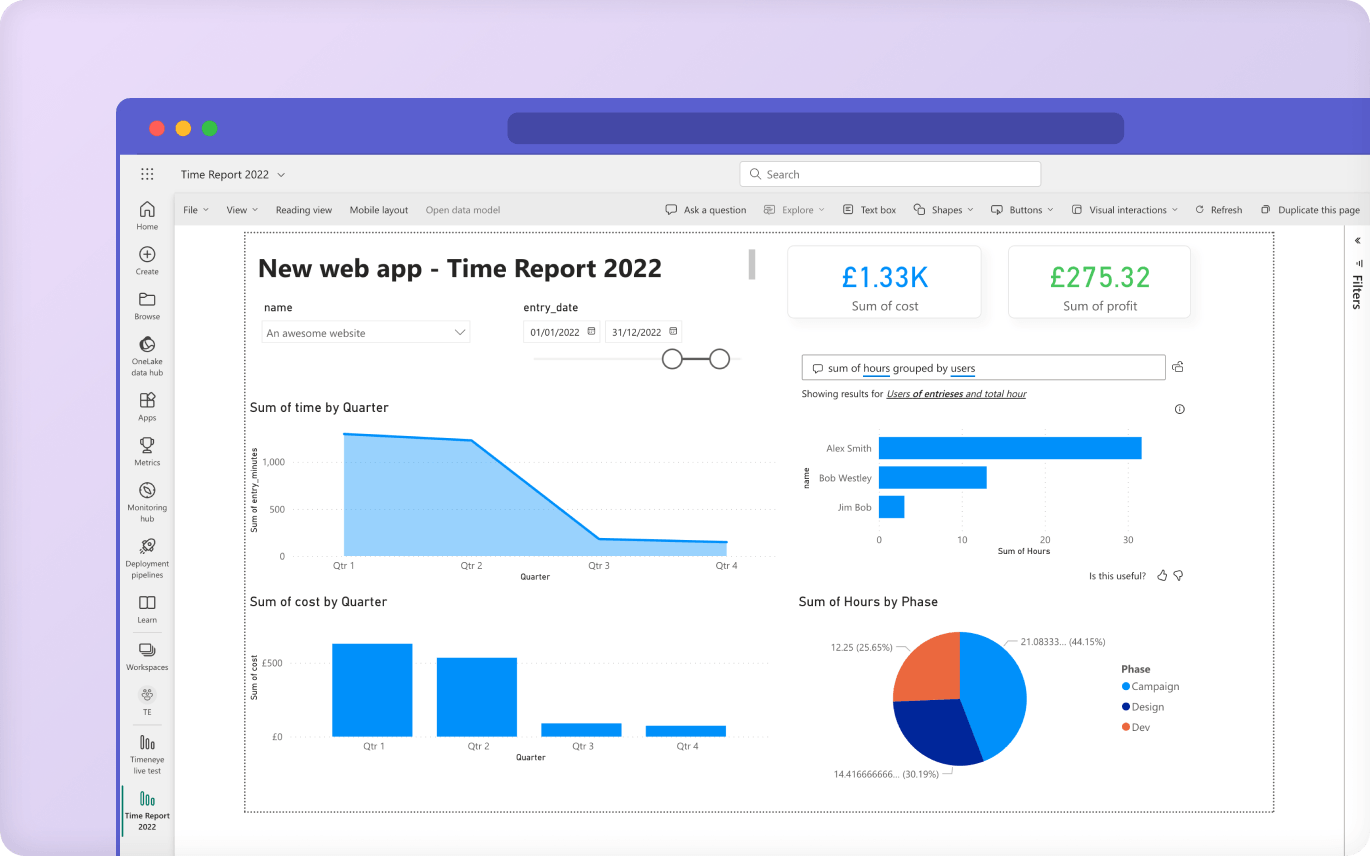This screenshot has width=1370, height=856.
Task: Expand Time Report 2022 title dropdown
Action: click(281, 175)
